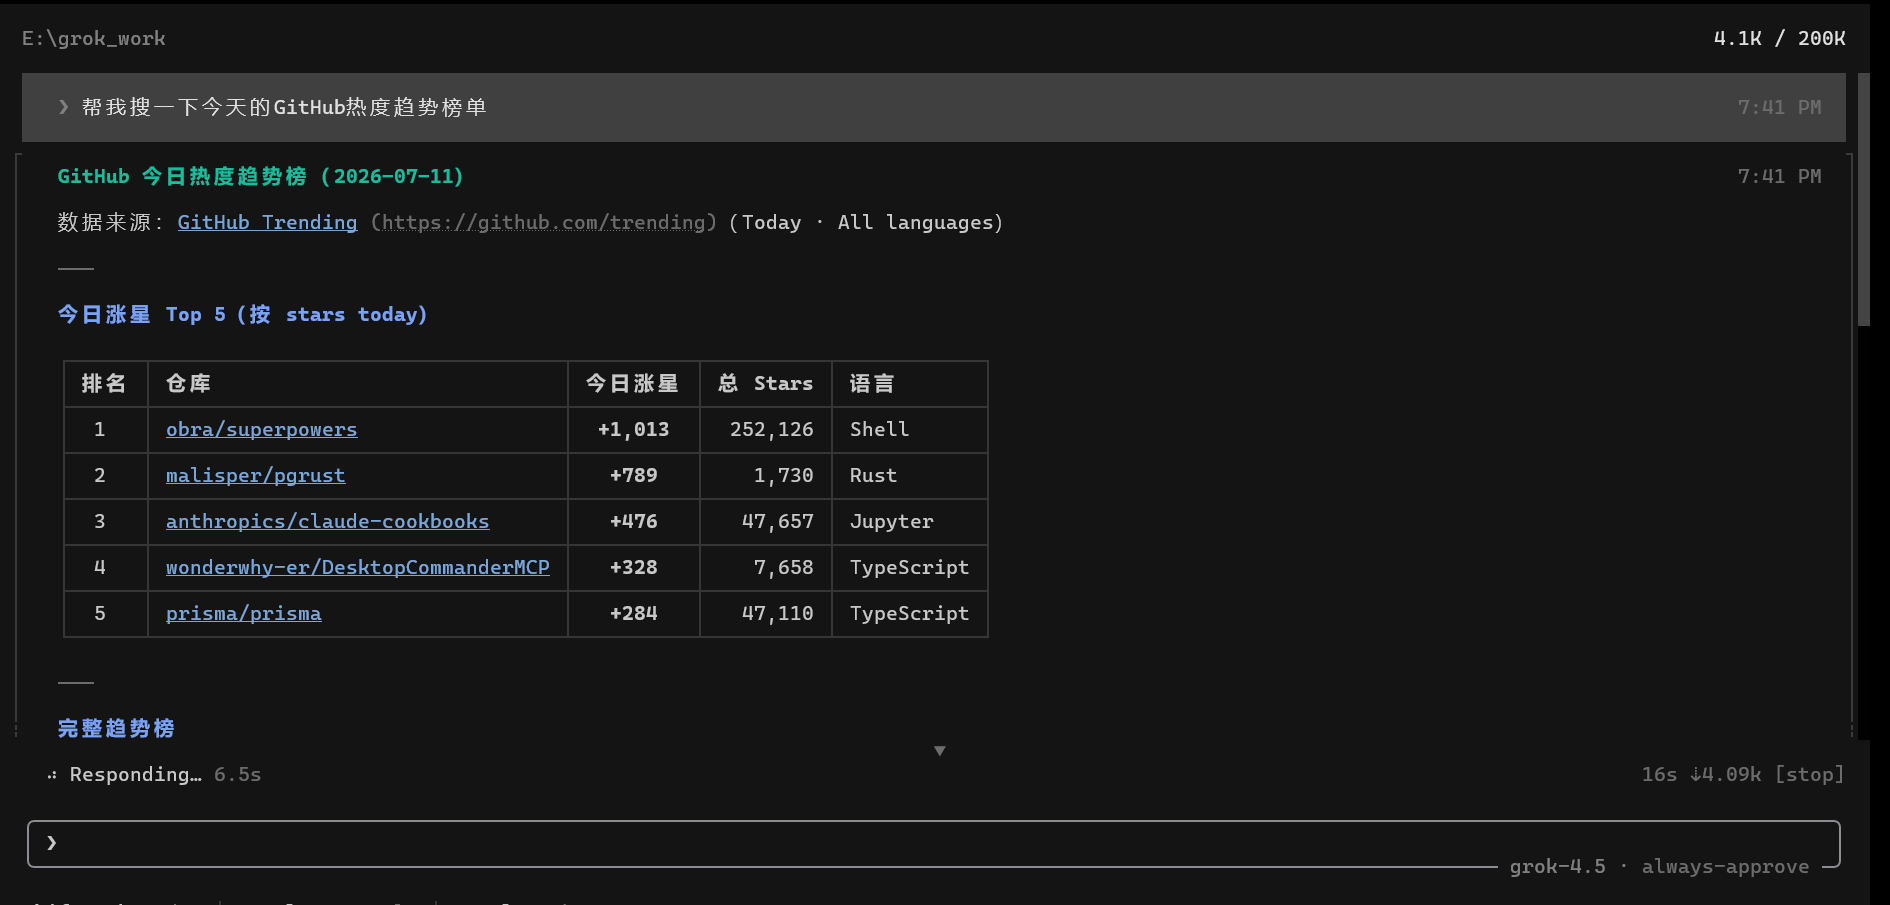Click the 完整趋势榜 section heading
Image resolution: width=1890 pixels, height=905 pixels.
point(116,728)
